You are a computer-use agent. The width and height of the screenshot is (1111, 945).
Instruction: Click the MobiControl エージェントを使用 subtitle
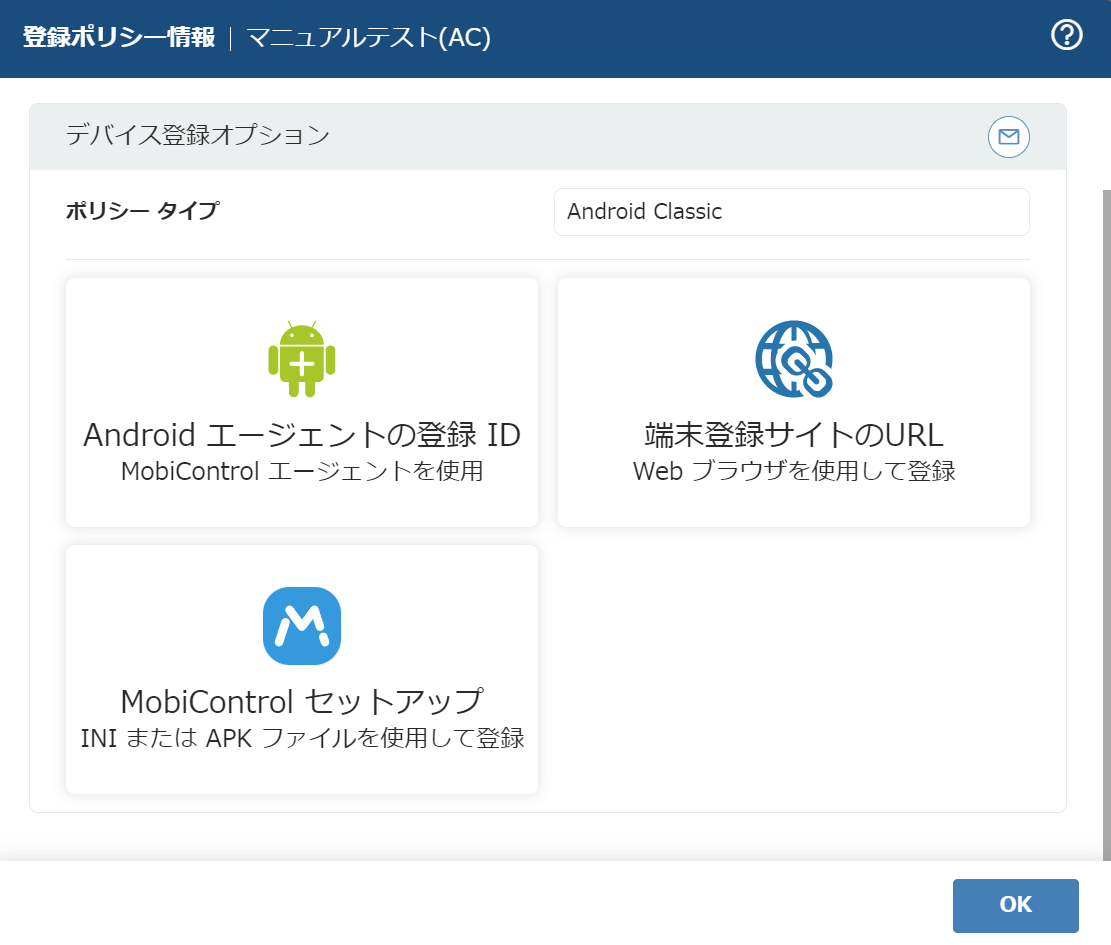(x=302, y=471)
